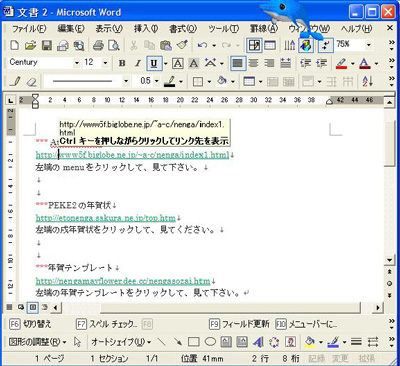Select the Oval drawing tool
This screenshot has height=366, width=400.
[210, 342]
